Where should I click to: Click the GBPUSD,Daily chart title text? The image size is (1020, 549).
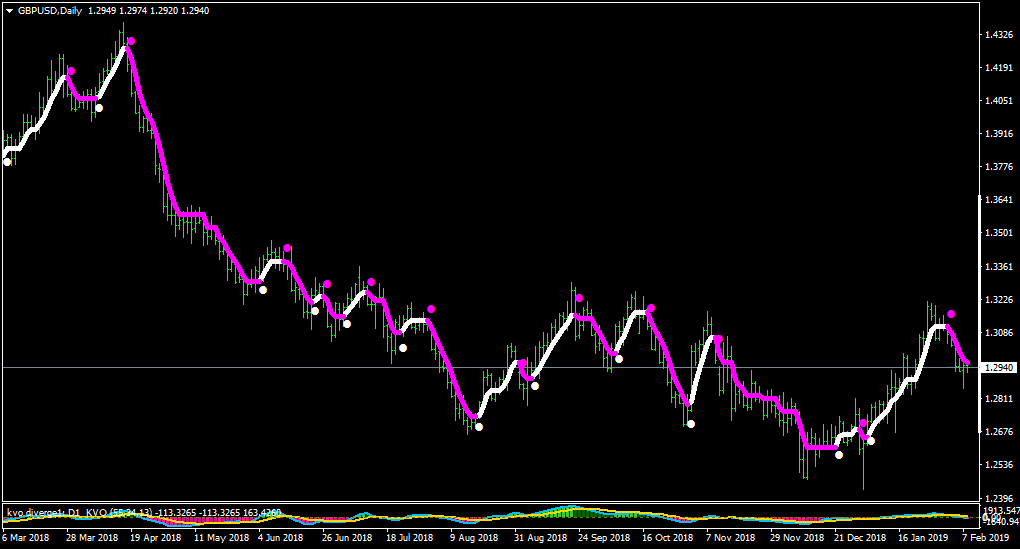49,11
